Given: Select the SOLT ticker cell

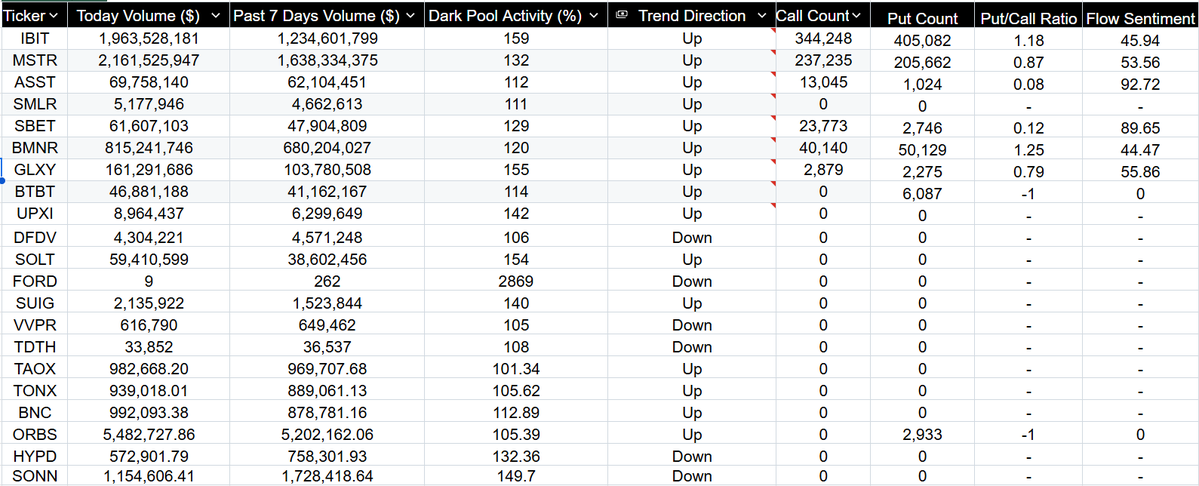Looking at the screenshot, I should tap(35, 259).
